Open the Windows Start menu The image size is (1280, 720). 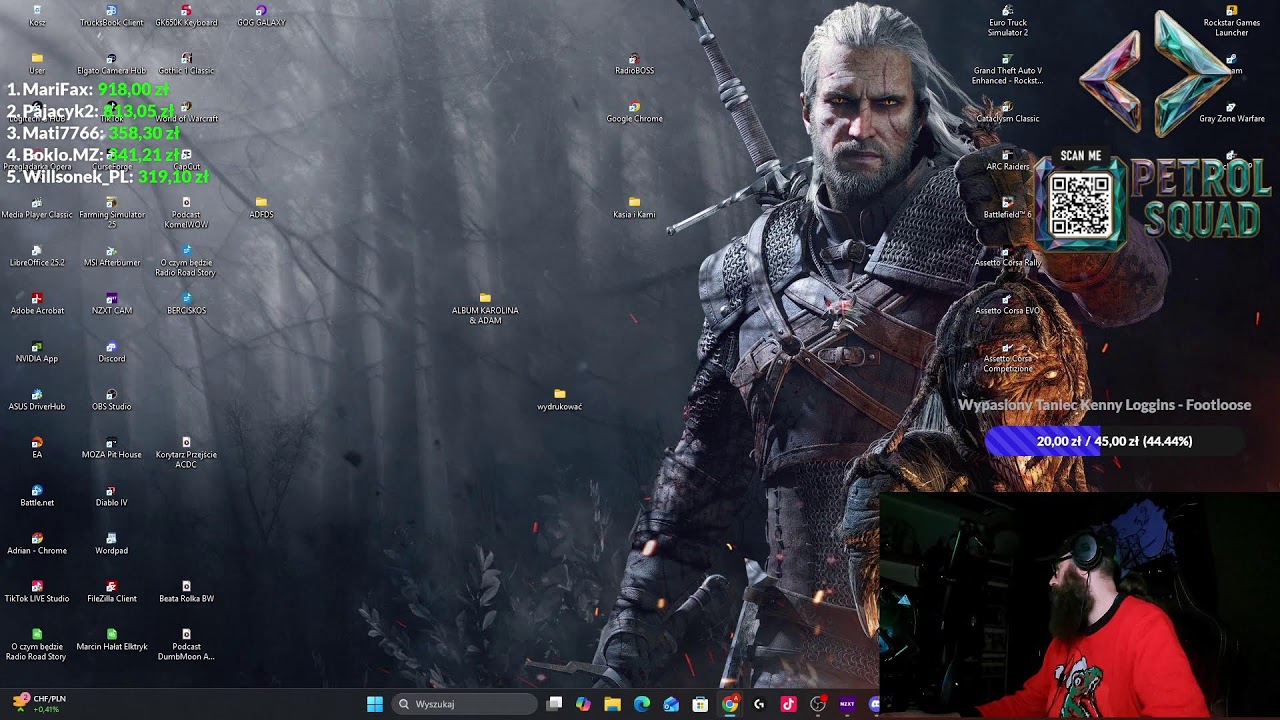375,704
